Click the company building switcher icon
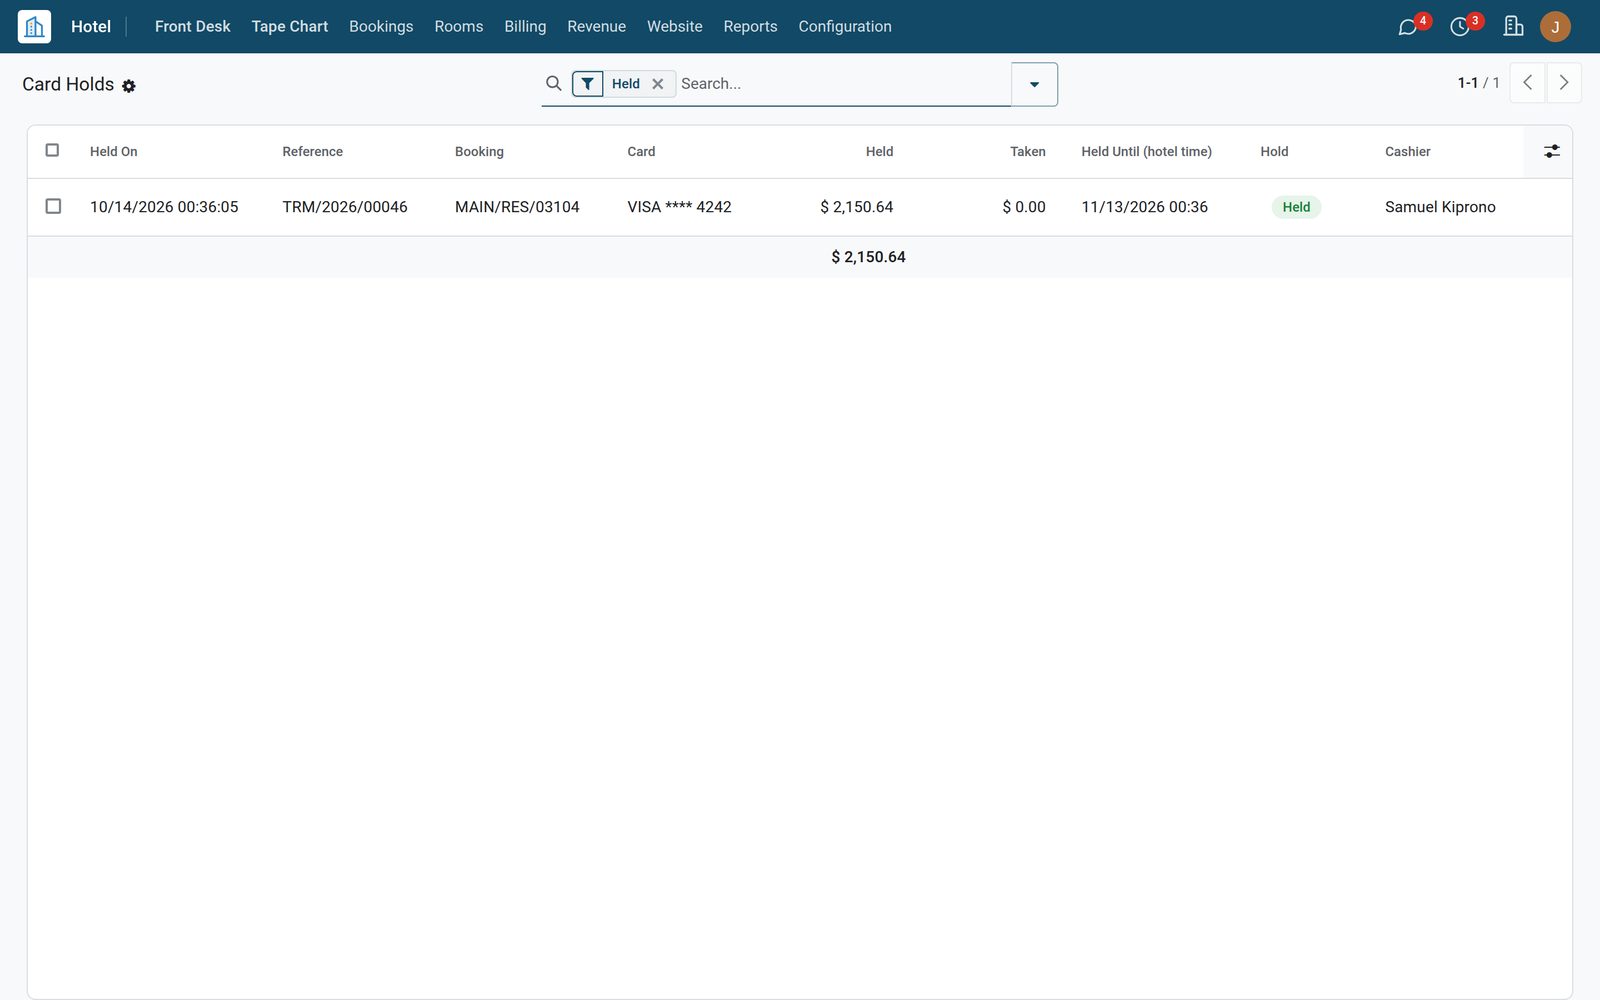 tap(1513, 26)
